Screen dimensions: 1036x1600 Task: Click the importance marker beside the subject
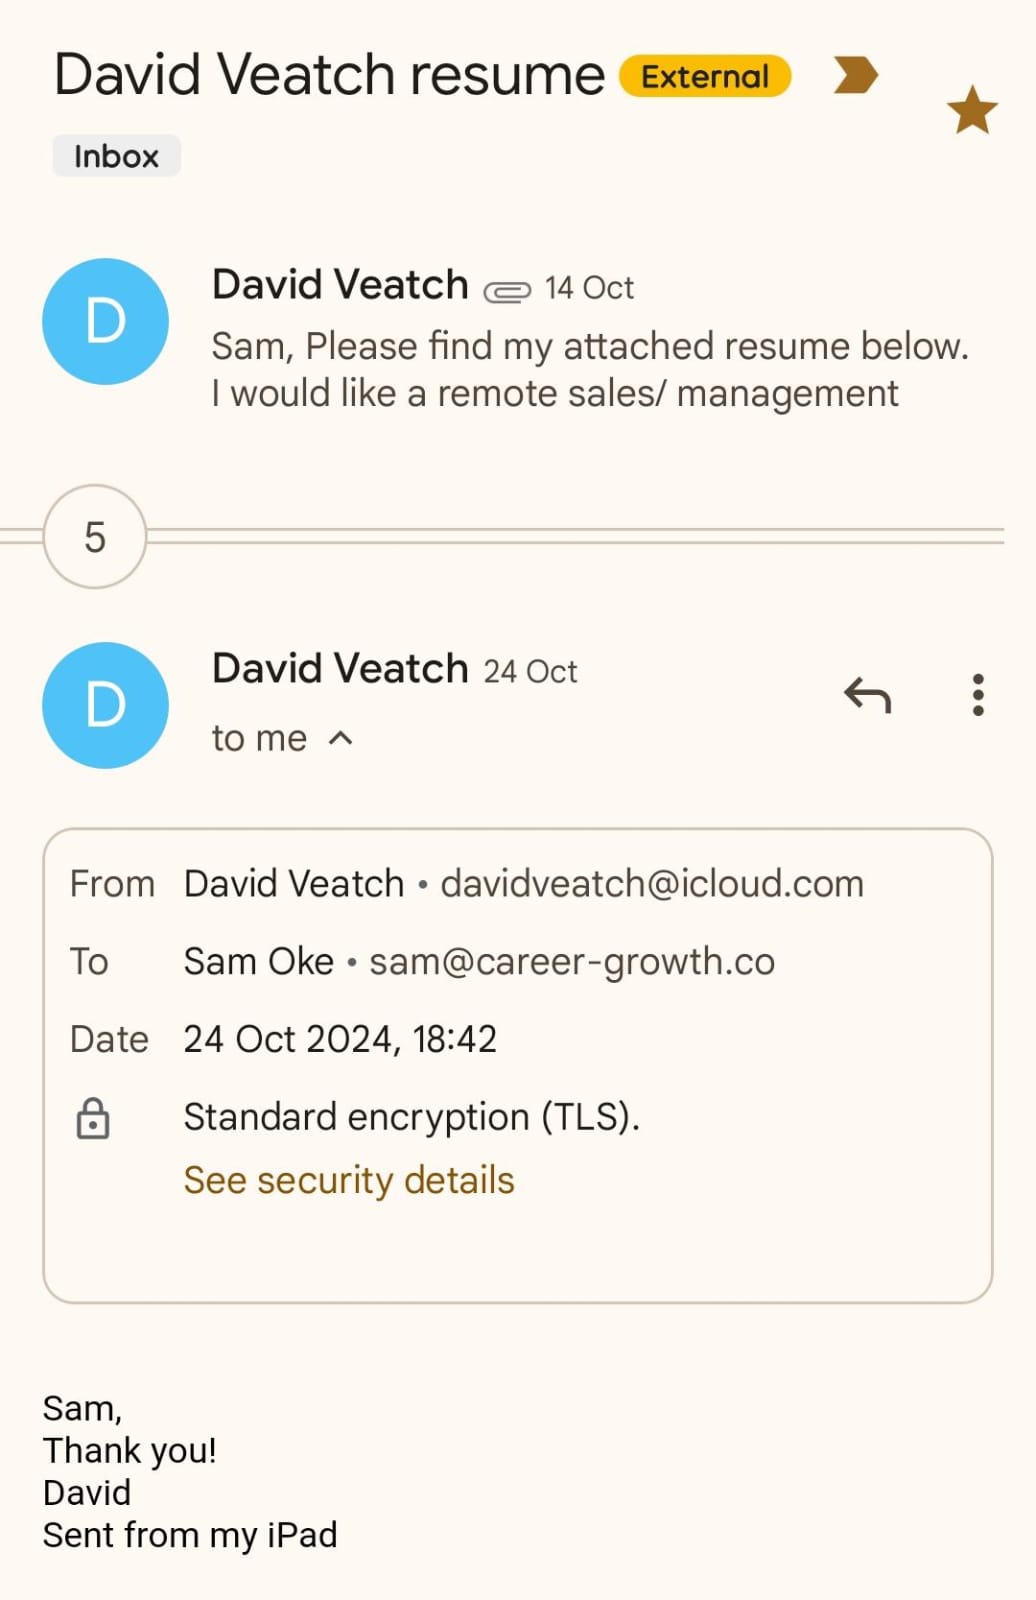[855, 75]
